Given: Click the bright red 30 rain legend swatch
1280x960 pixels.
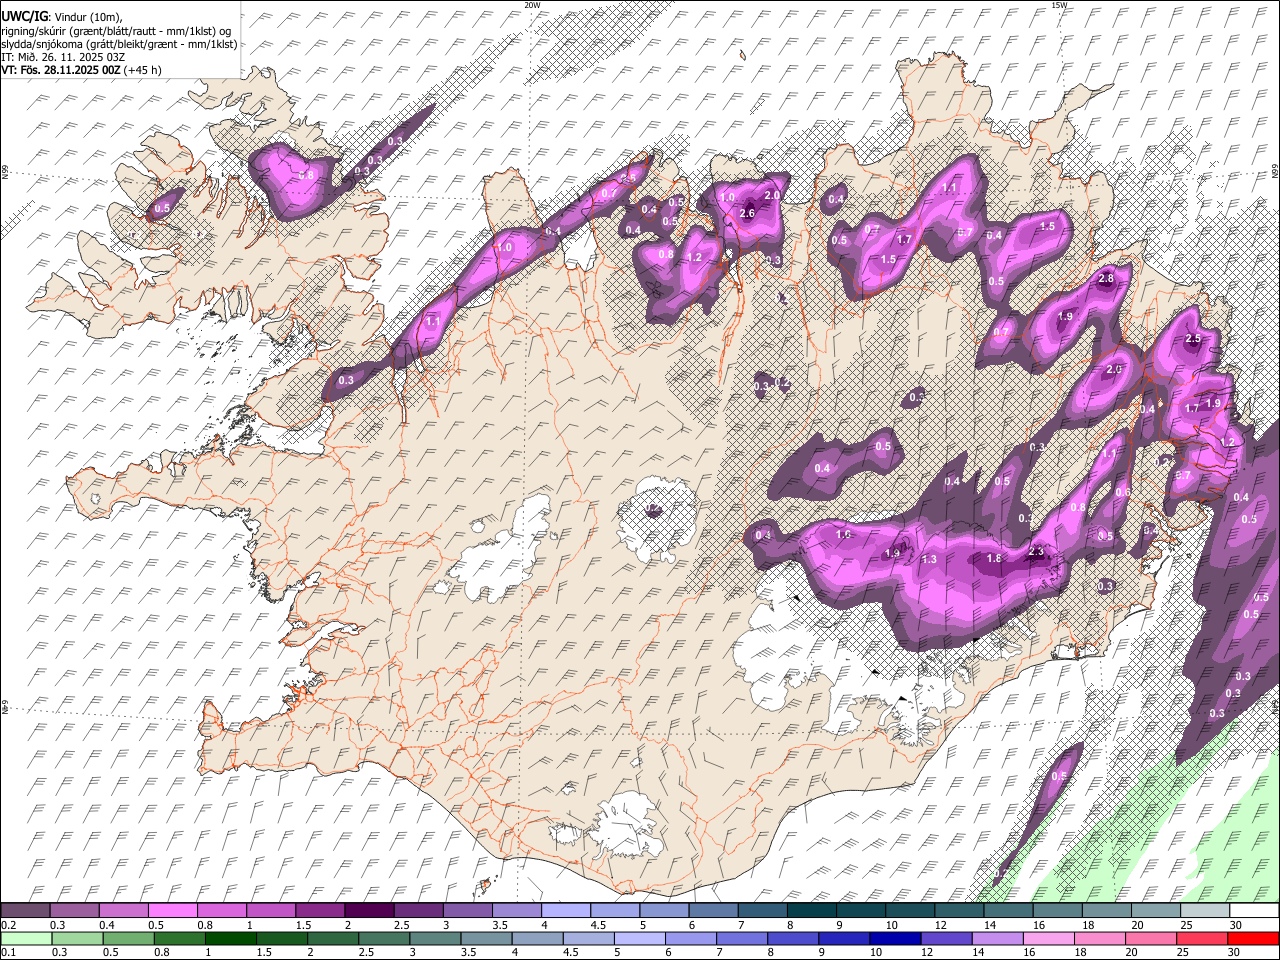Looking at the screenshot, I should [x=1253, y=939].
